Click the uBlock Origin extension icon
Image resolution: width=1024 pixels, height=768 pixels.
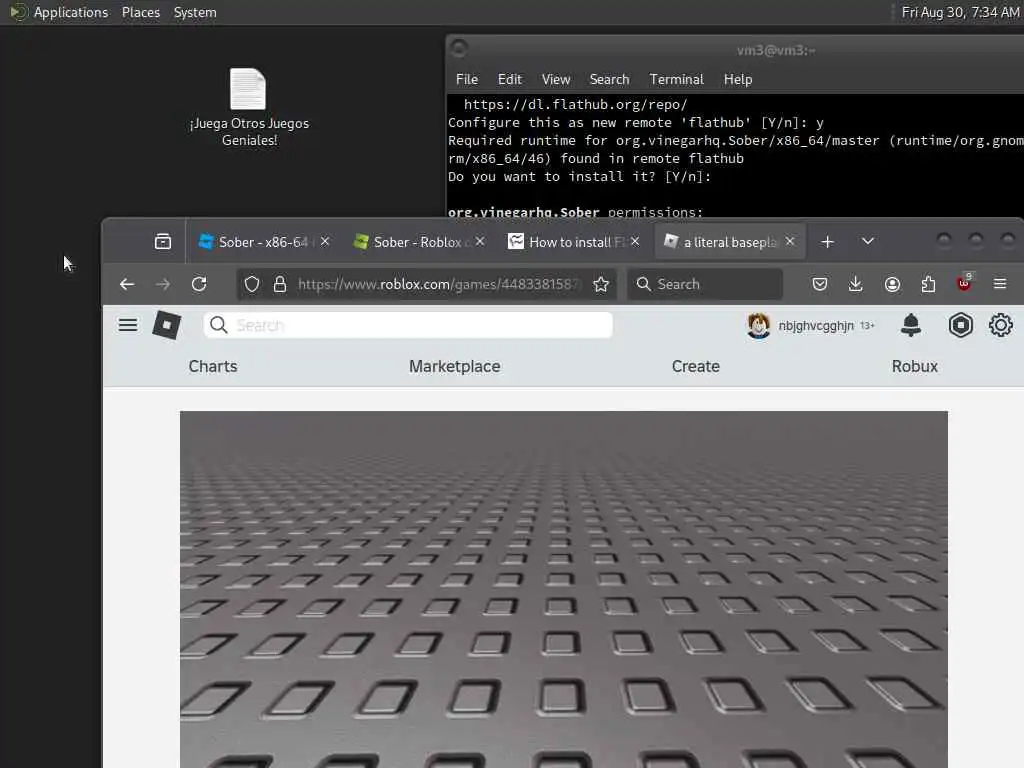(x=964, y=283)
